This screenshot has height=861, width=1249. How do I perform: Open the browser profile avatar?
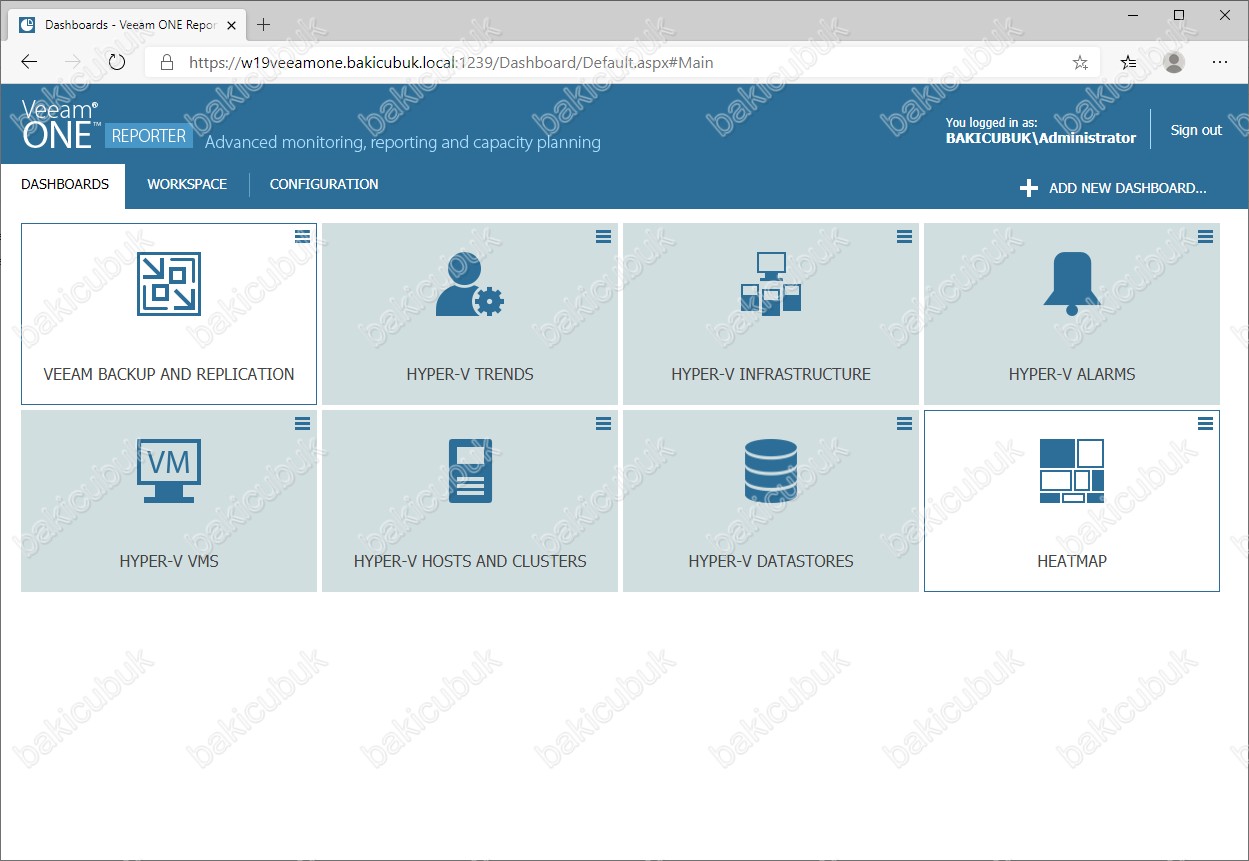point(1174,62)
